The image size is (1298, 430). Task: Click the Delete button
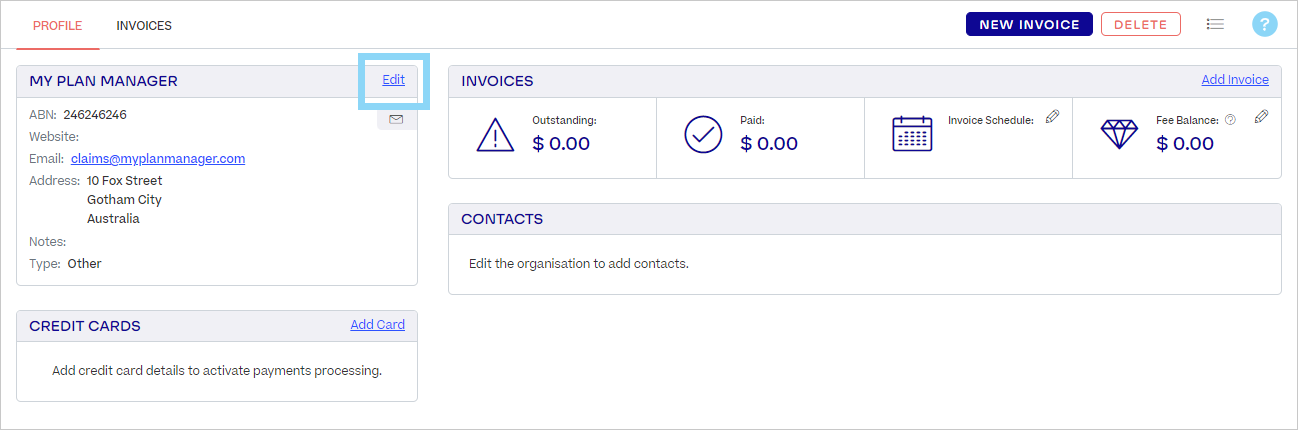coord(1141,25)
